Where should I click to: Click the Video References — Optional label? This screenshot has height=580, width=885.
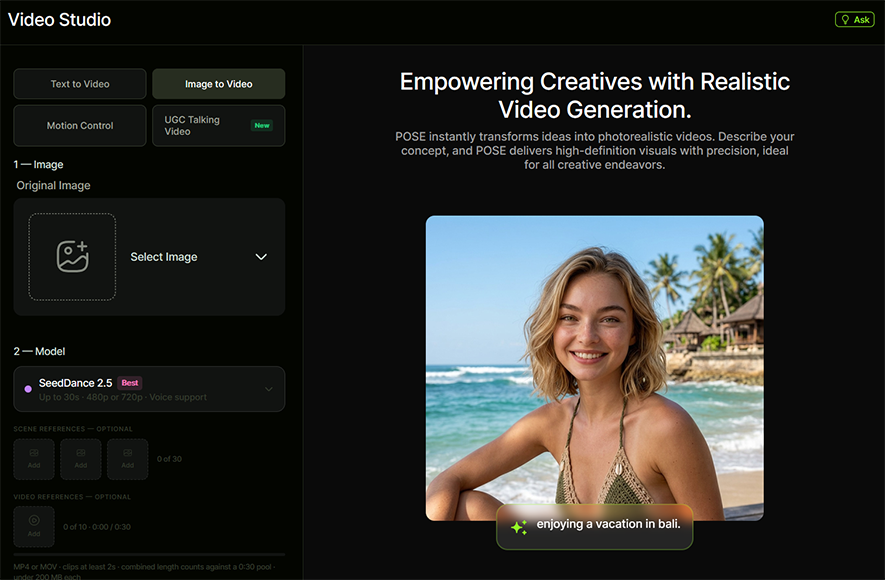point(72,497)
